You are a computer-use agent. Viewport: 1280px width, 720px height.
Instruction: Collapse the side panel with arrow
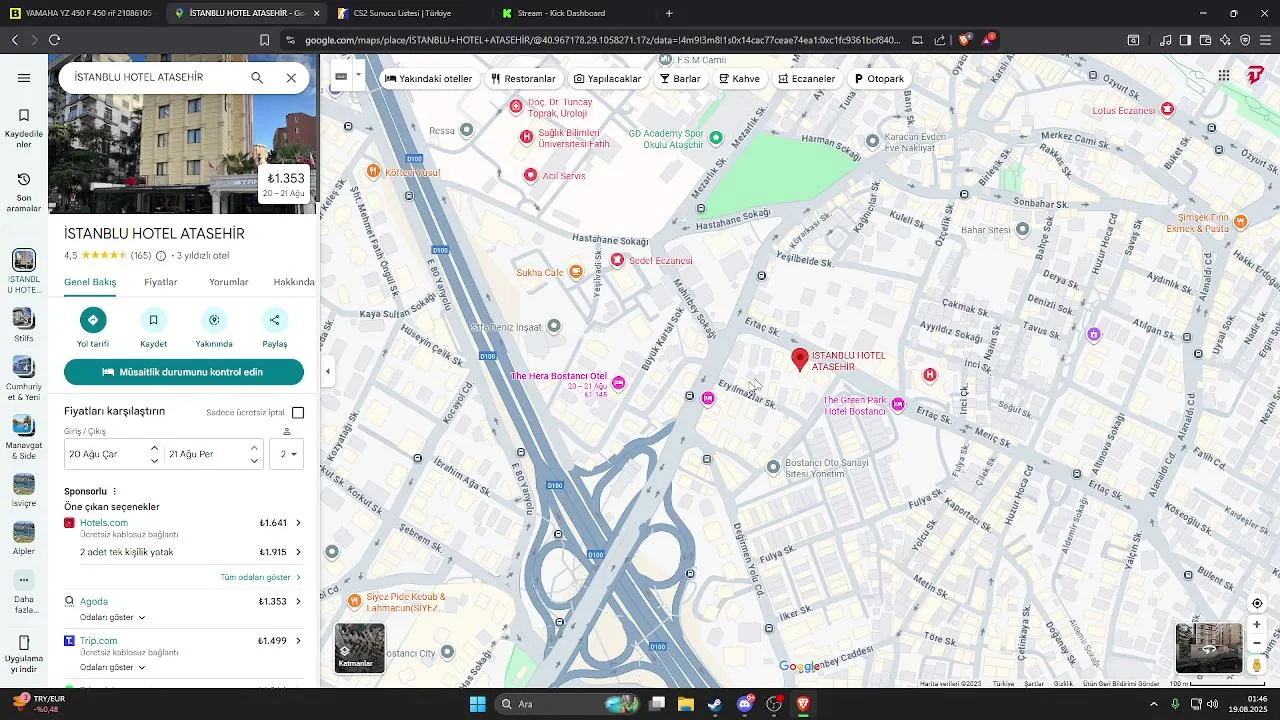tap(328, 371)
